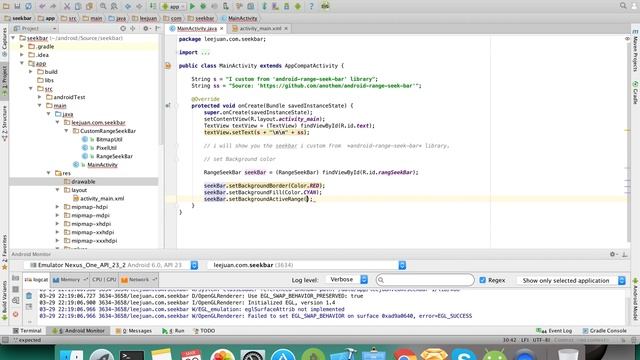Close the activity_main.xml tab
This screenshot has width=640, height=360.
(x=286, y=29)
